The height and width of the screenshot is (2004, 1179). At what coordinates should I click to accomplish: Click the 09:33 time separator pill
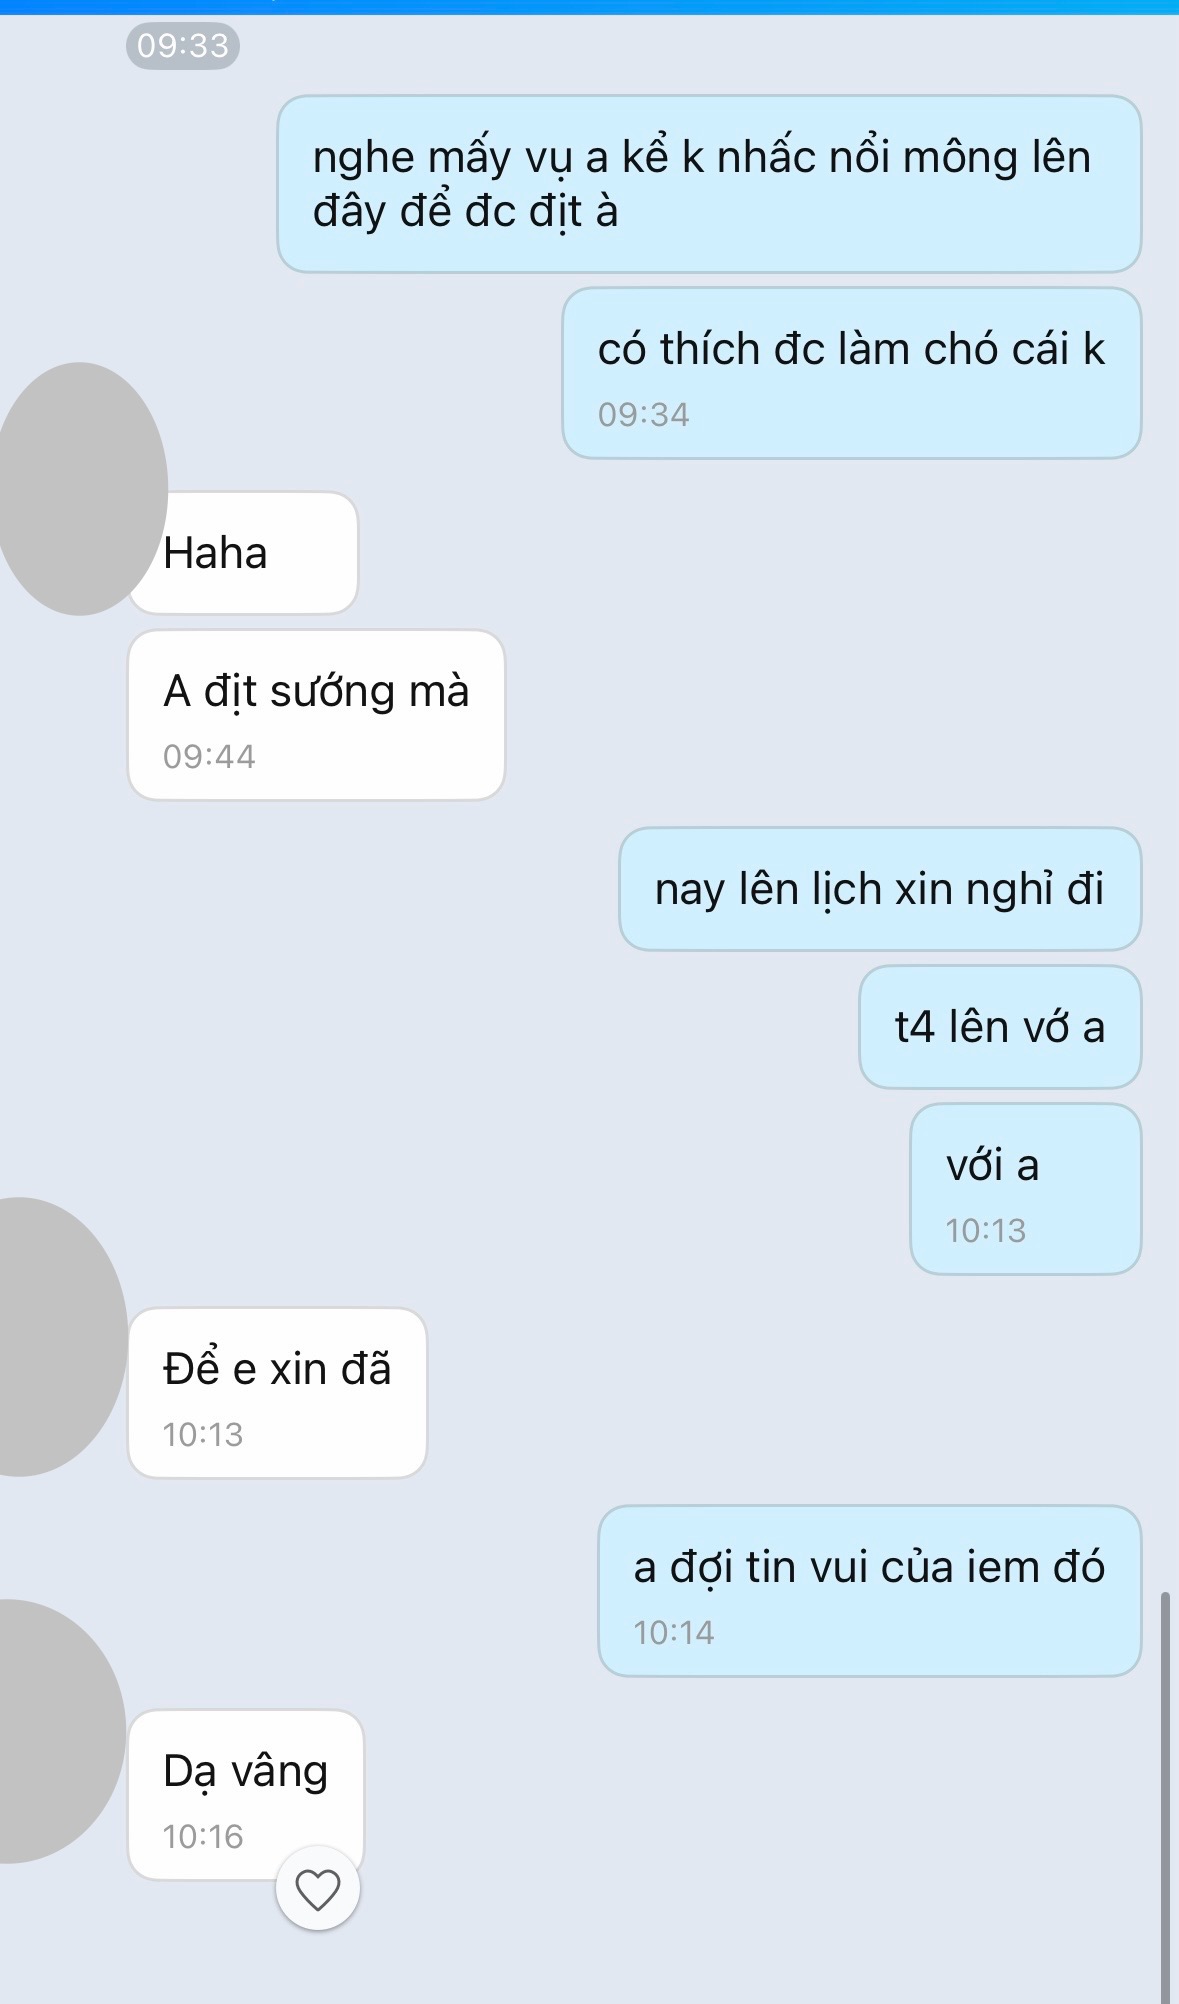tap(183, 46)
